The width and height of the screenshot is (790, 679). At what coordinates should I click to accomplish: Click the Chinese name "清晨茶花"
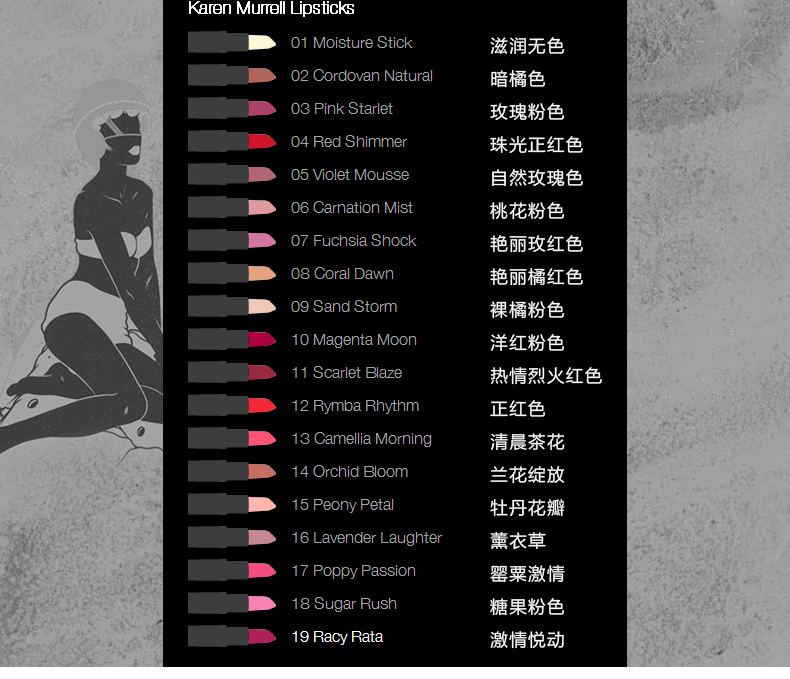coord(527,442)
